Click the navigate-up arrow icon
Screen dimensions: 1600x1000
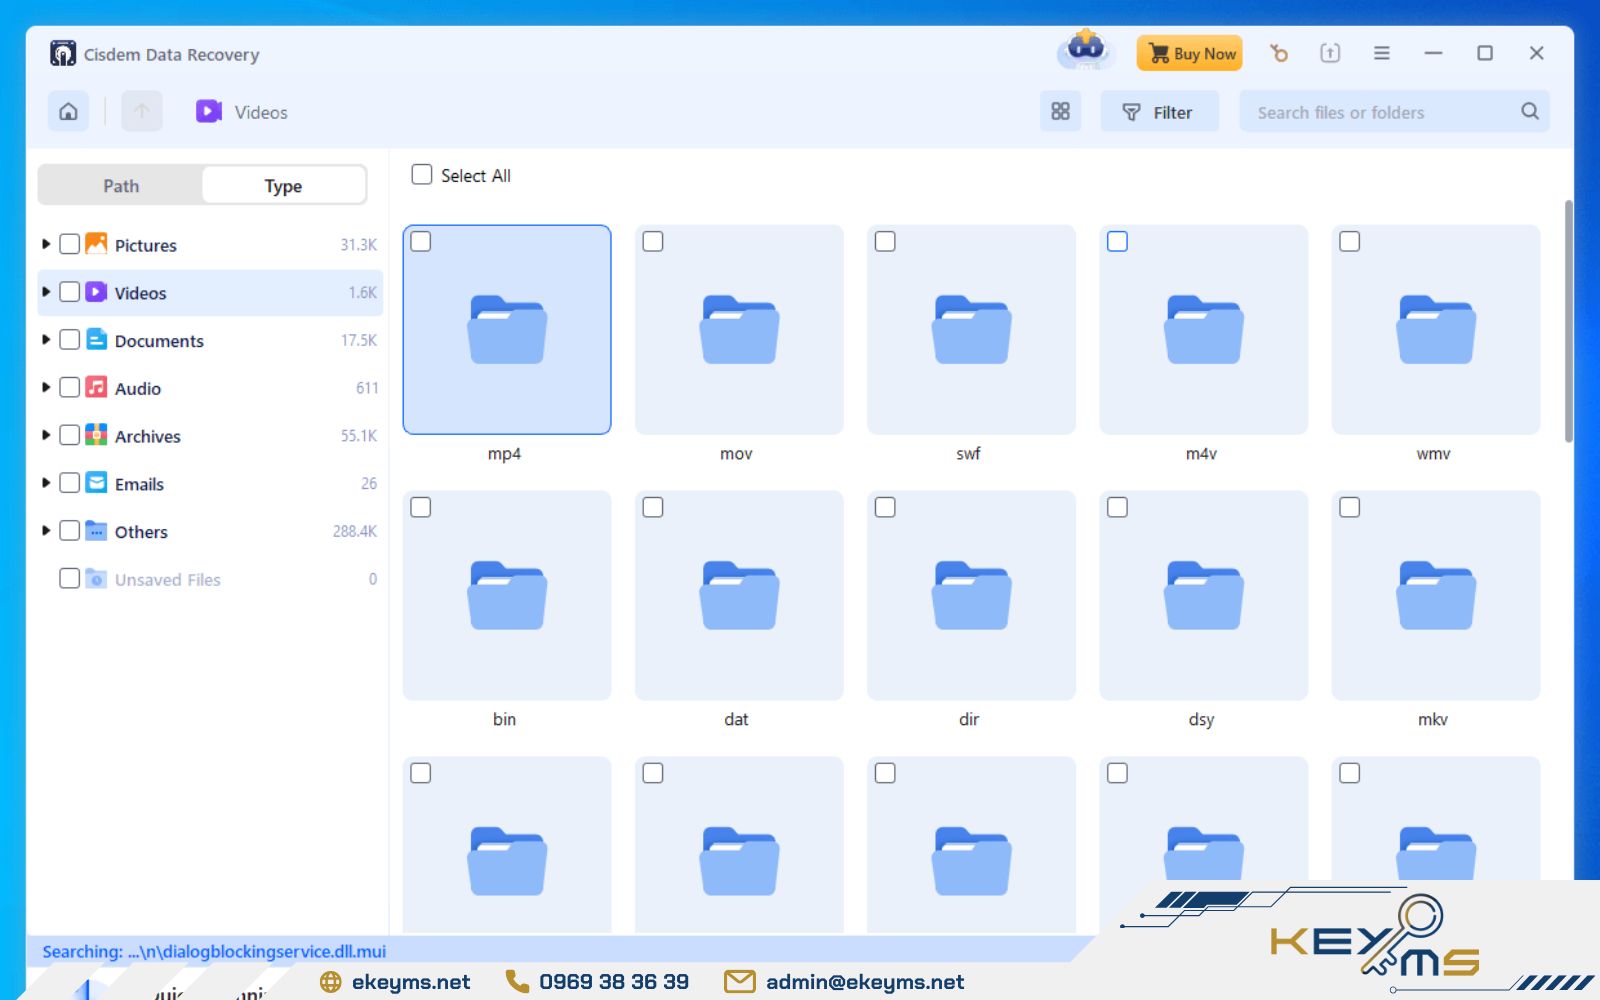click(x=141, y=111)
